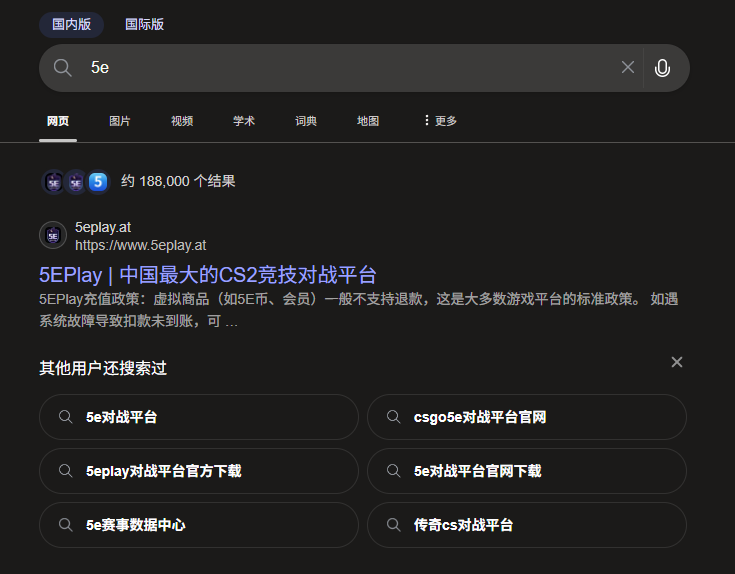This screenshot has width=735, height=574.
Task: Switch to 国际版 search mode
Action: point(144,24)
